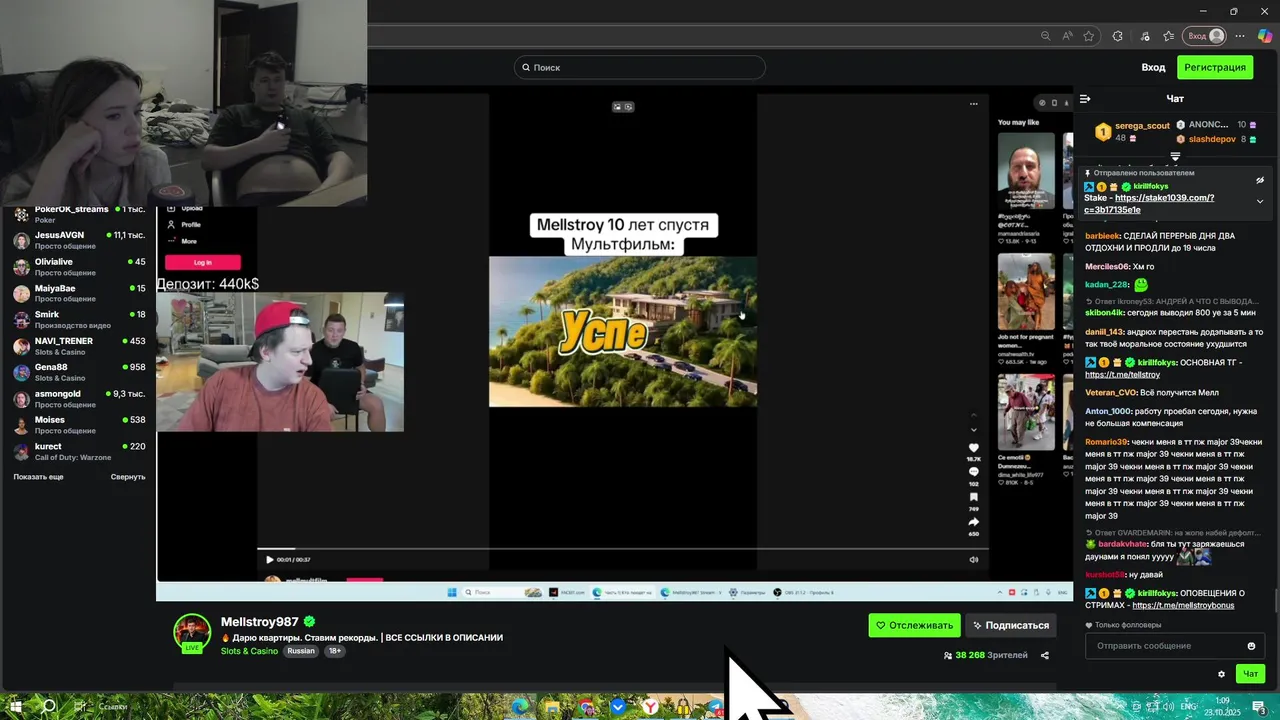
Task: Click the Russian language tag
Action: click(x=301, y=651)
